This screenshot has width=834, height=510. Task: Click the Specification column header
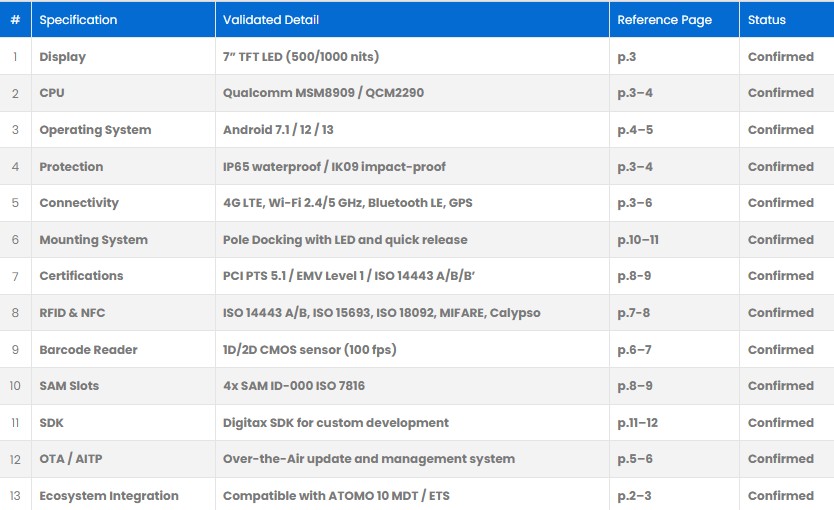[x=78, y=20]
